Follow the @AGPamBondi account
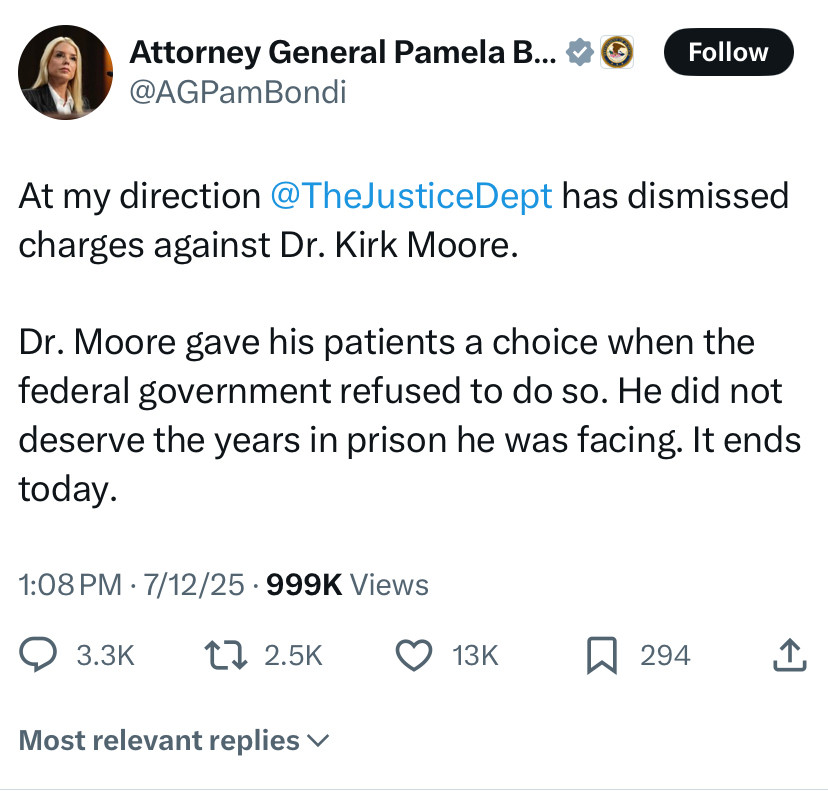 pyautogui.click(x=728, y=52)
